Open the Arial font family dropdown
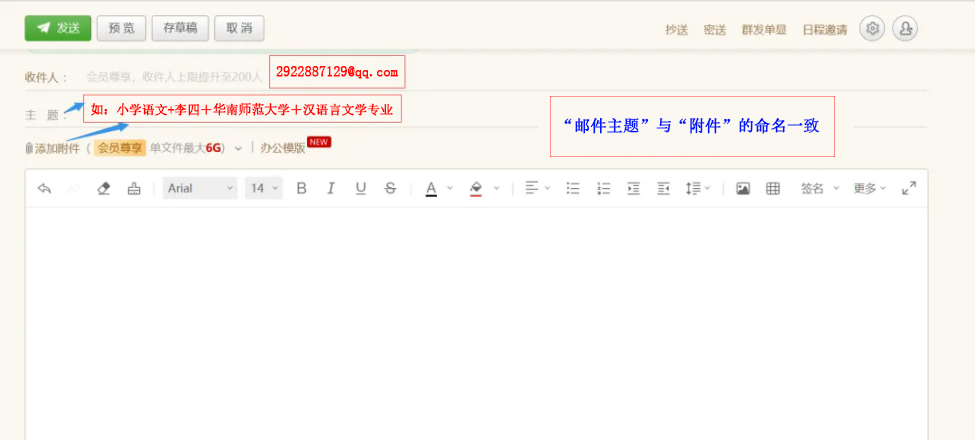 (200, 188)
